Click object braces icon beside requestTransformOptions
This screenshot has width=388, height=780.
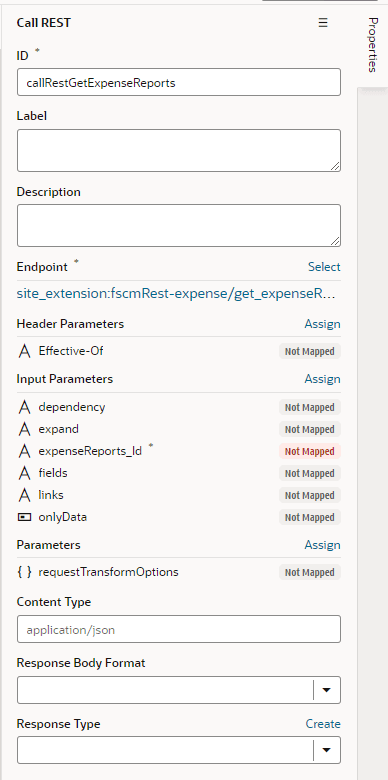click(24, 572)
